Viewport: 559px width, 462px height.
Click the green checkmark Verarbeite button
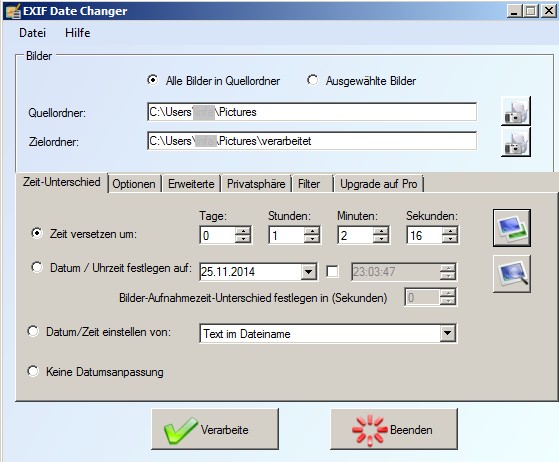click(215, 429)
